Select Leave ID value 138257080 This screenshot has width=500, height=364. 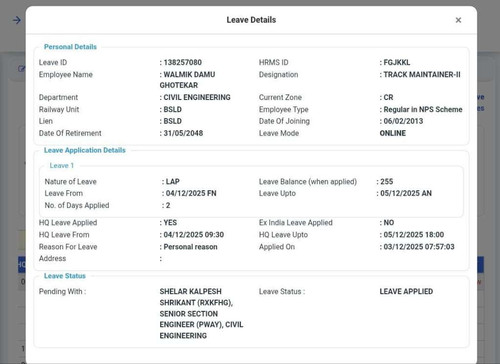183,62
